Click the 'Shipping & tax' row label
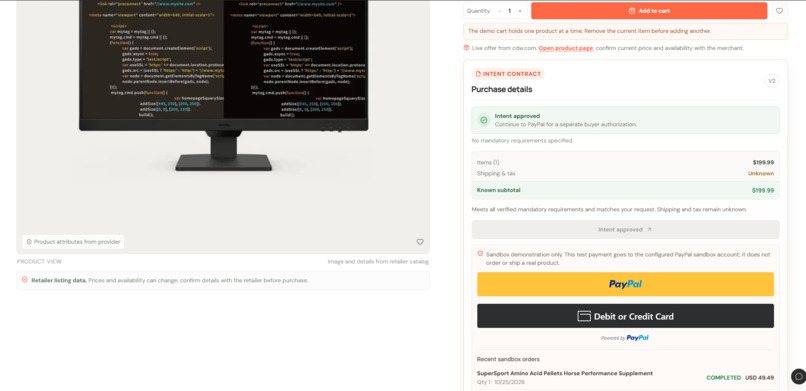Screen dimensions: 806x391 (496, 174)
